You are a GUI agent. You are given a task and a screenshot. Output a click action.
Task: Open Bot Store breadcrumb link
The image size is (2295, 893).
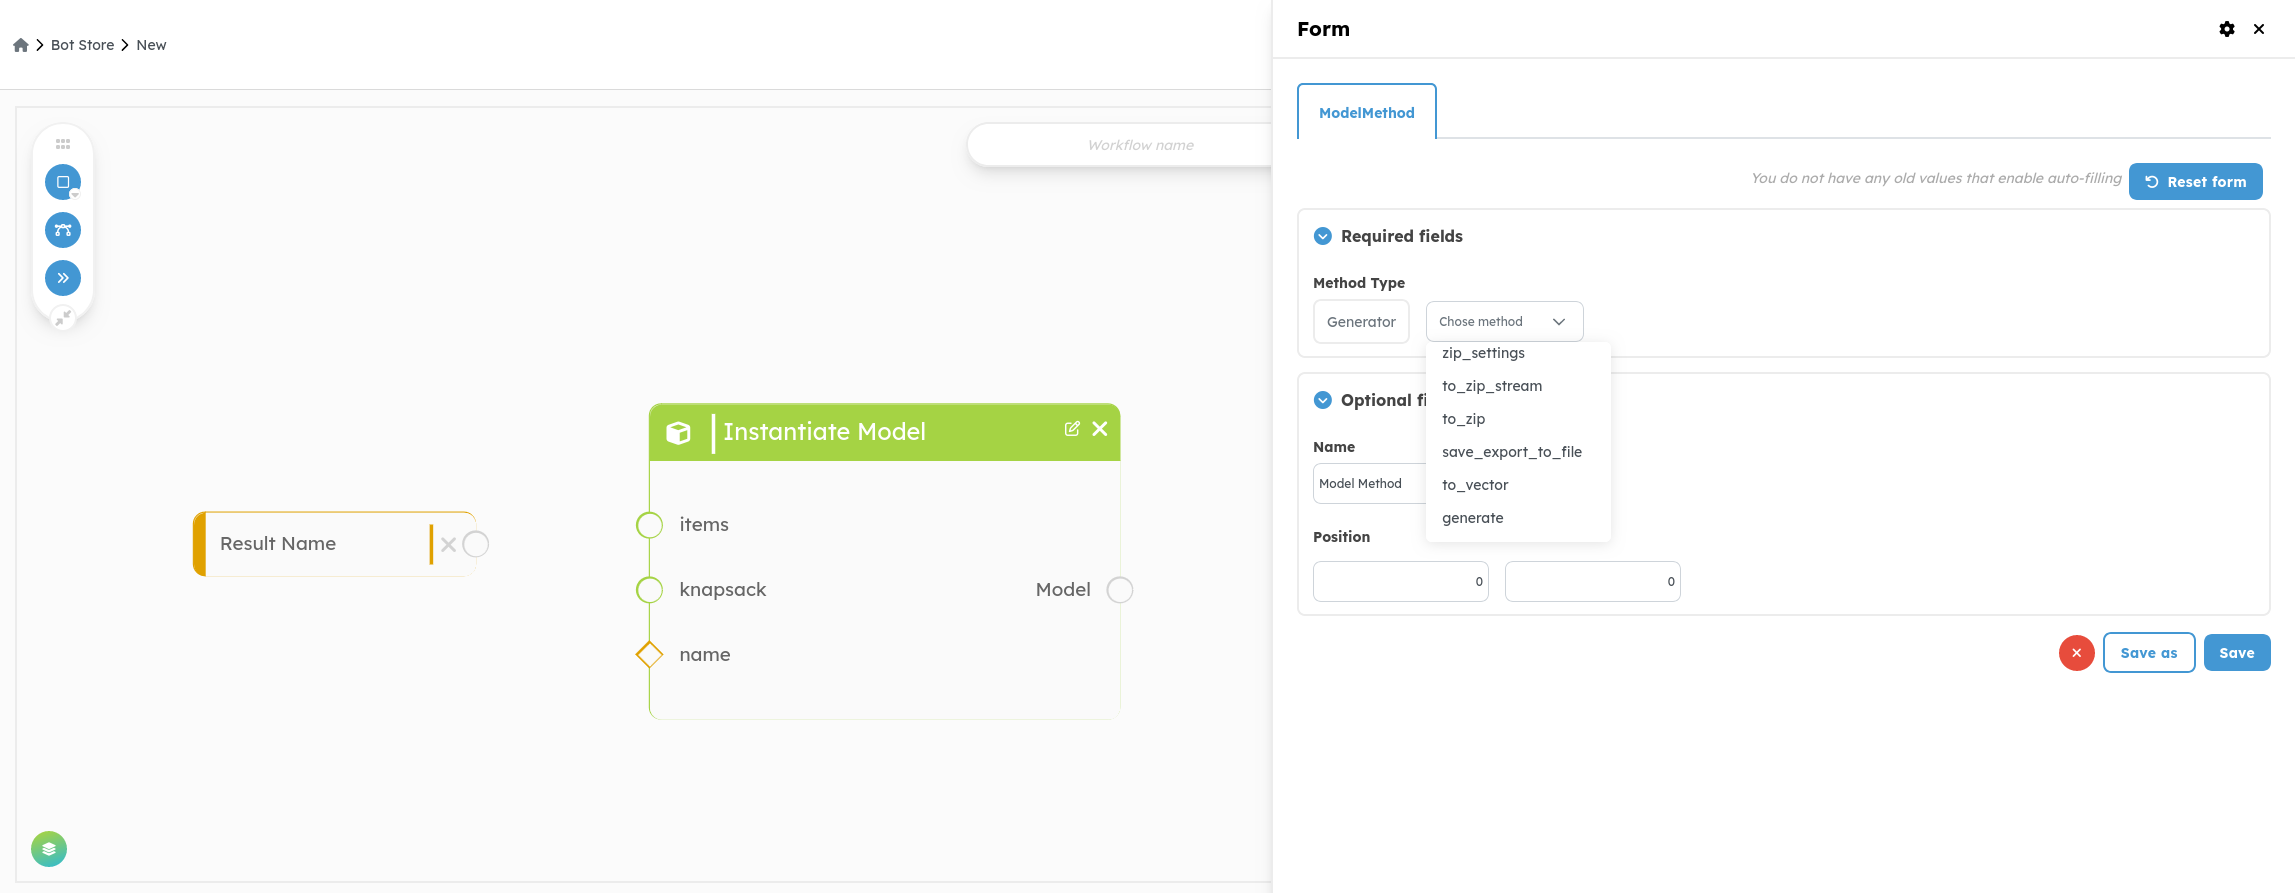tap(83, 45)
